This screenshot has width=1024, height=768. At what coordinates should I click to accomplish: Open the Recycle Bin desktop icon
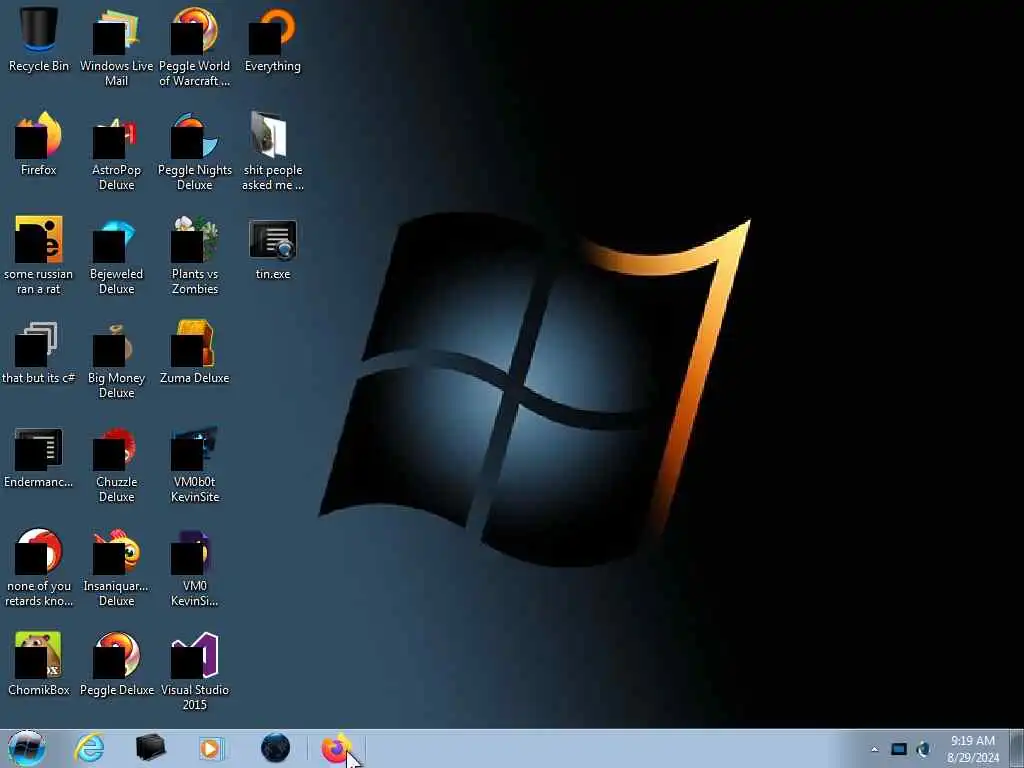(x=39, y=39)
